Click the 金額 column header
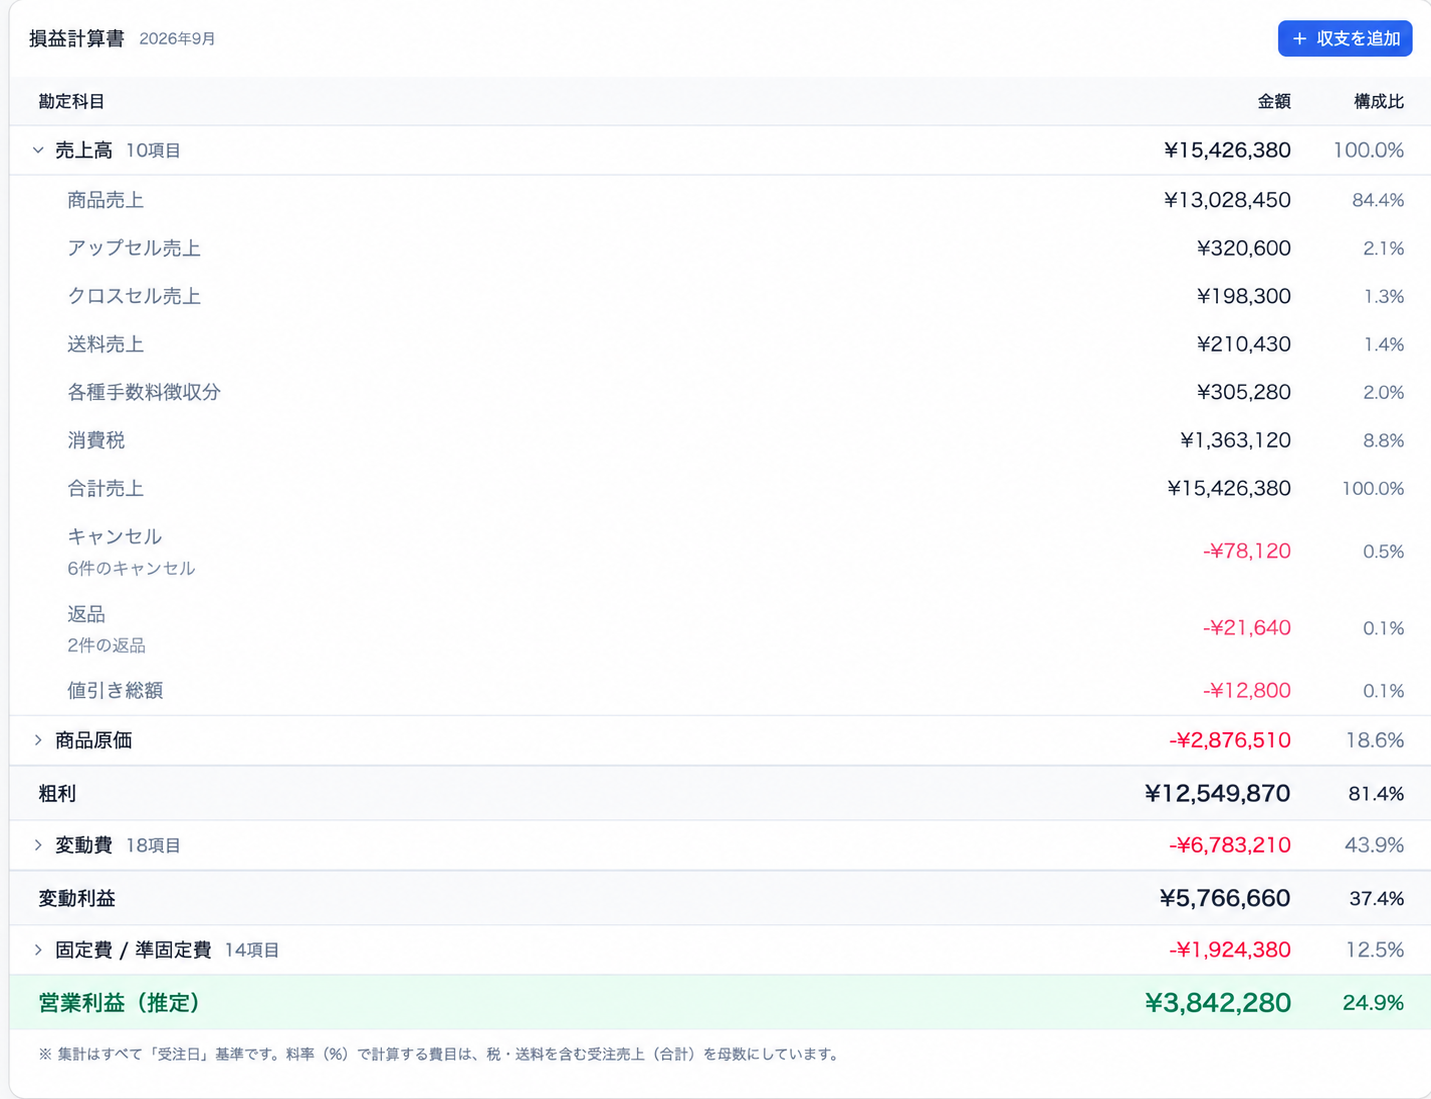Image resolution: width=1431 pixels, height=1099 pixels. click(1274, 101)
